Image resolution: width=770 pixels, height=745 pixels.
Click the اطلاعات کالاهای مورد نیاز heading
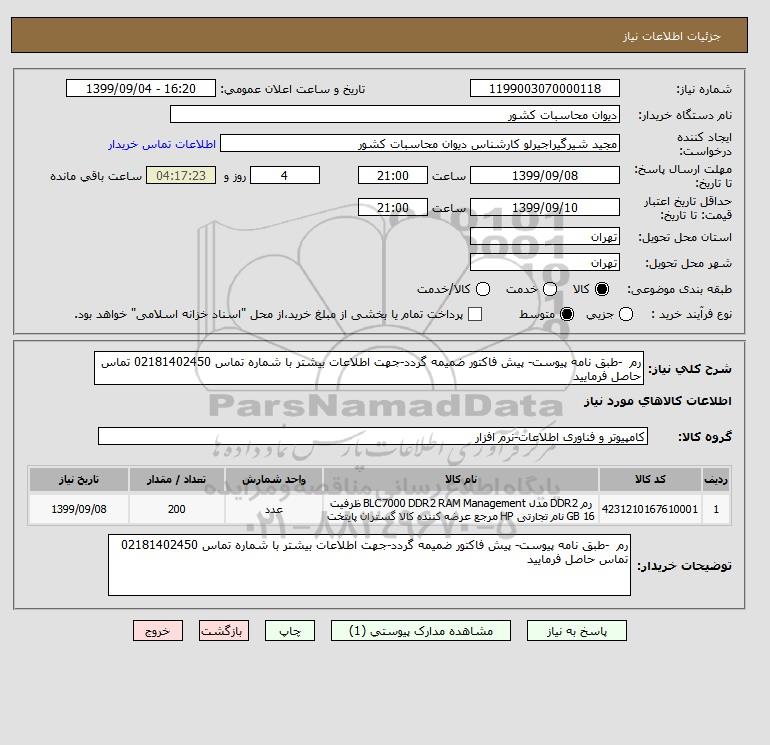coord(658,401)
